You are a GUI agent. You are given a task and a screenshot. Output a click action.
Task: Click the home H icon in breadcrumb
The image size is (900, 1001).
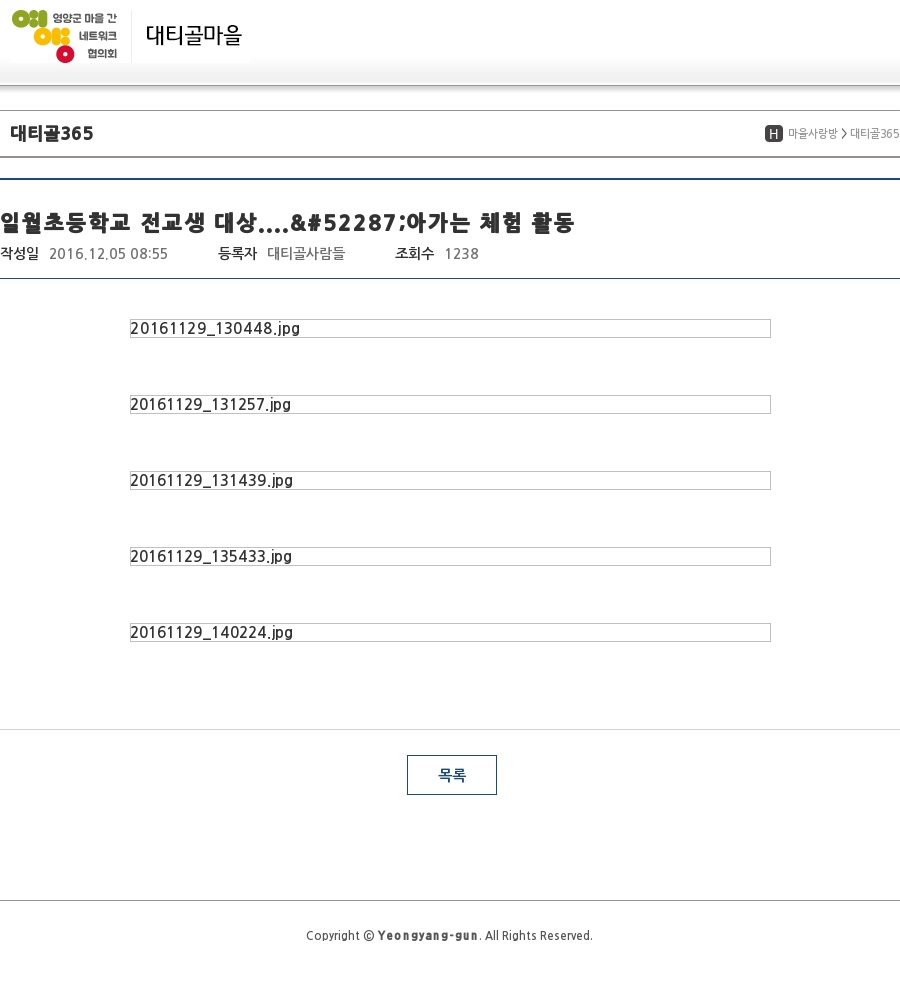pyautogui.click(x=773, y=134)
